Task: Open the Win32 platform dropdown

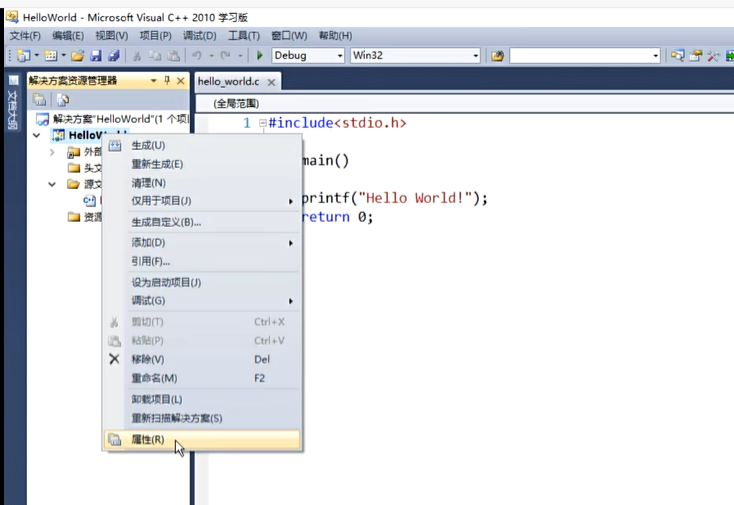Action: pos(476,56)
